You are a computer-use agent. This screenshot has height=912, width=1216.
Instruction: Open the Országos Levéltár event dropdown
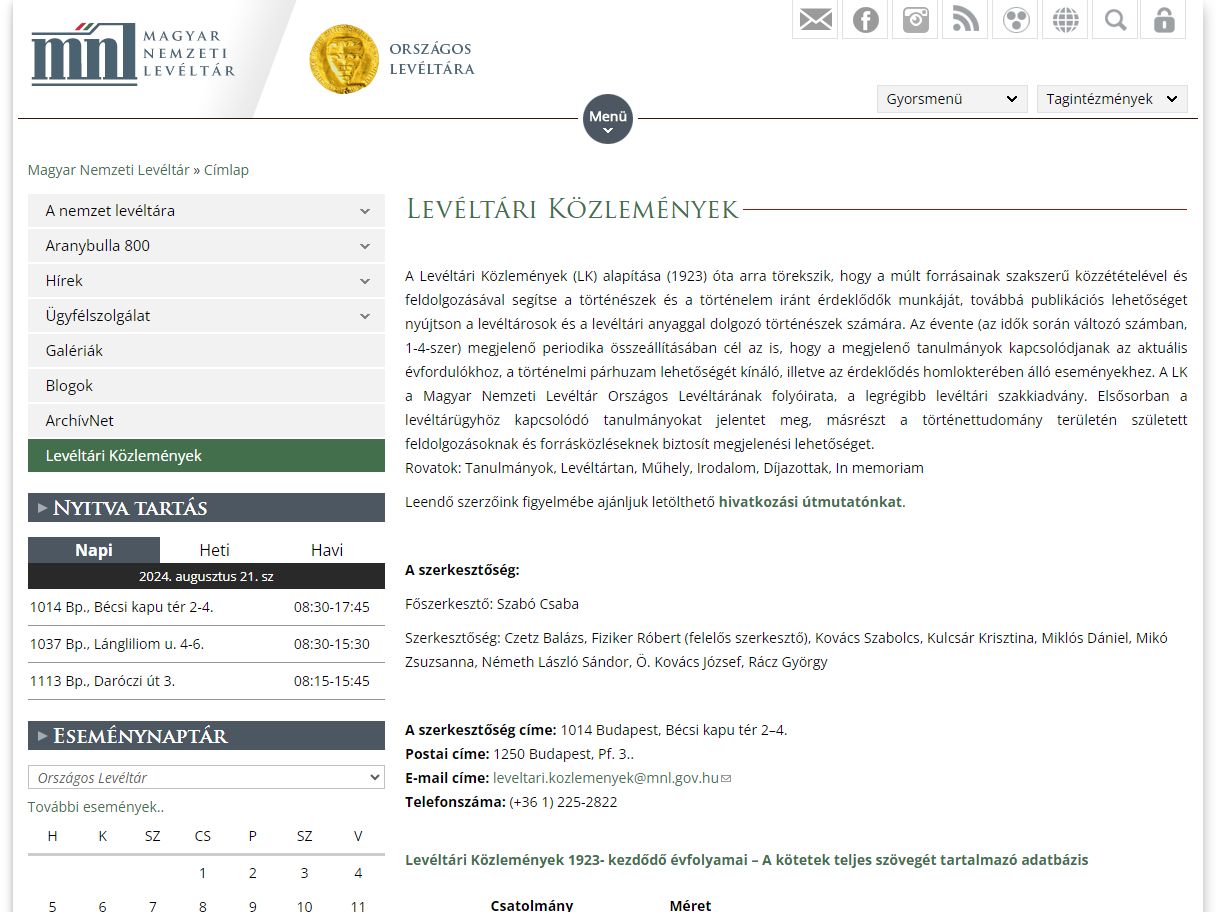206,777
